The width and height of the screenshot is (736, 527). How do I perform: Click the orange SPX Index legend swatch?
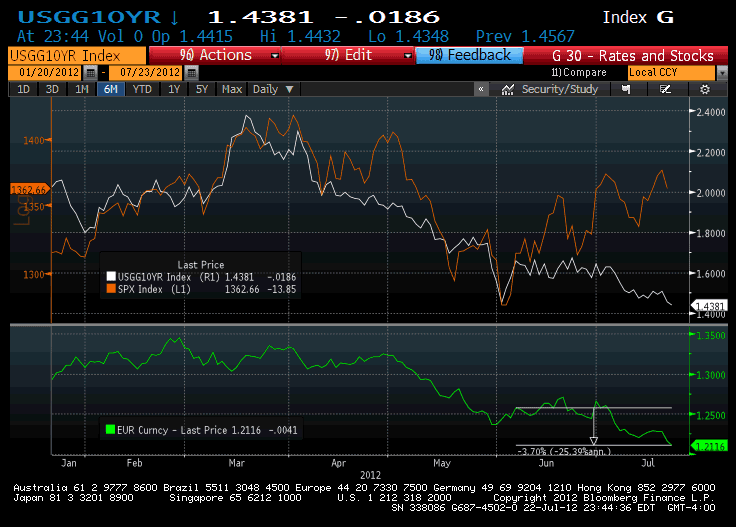(x=111, y=289)
